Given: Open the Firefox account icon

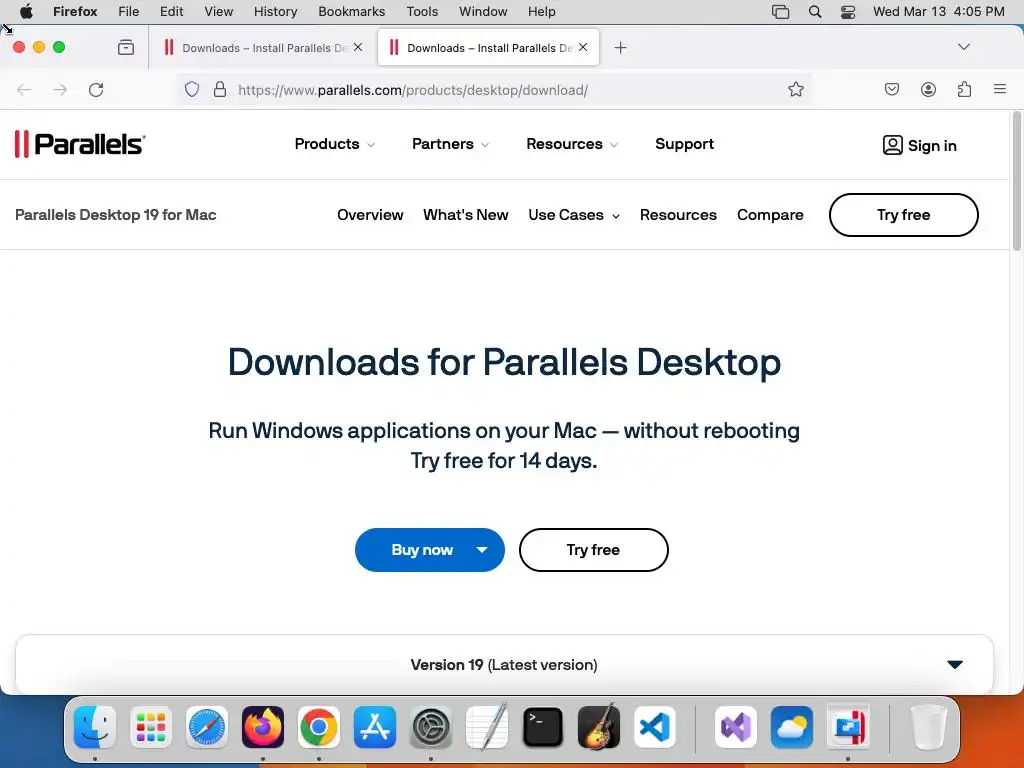Looking at the screenshot, I should click(928, 89).
